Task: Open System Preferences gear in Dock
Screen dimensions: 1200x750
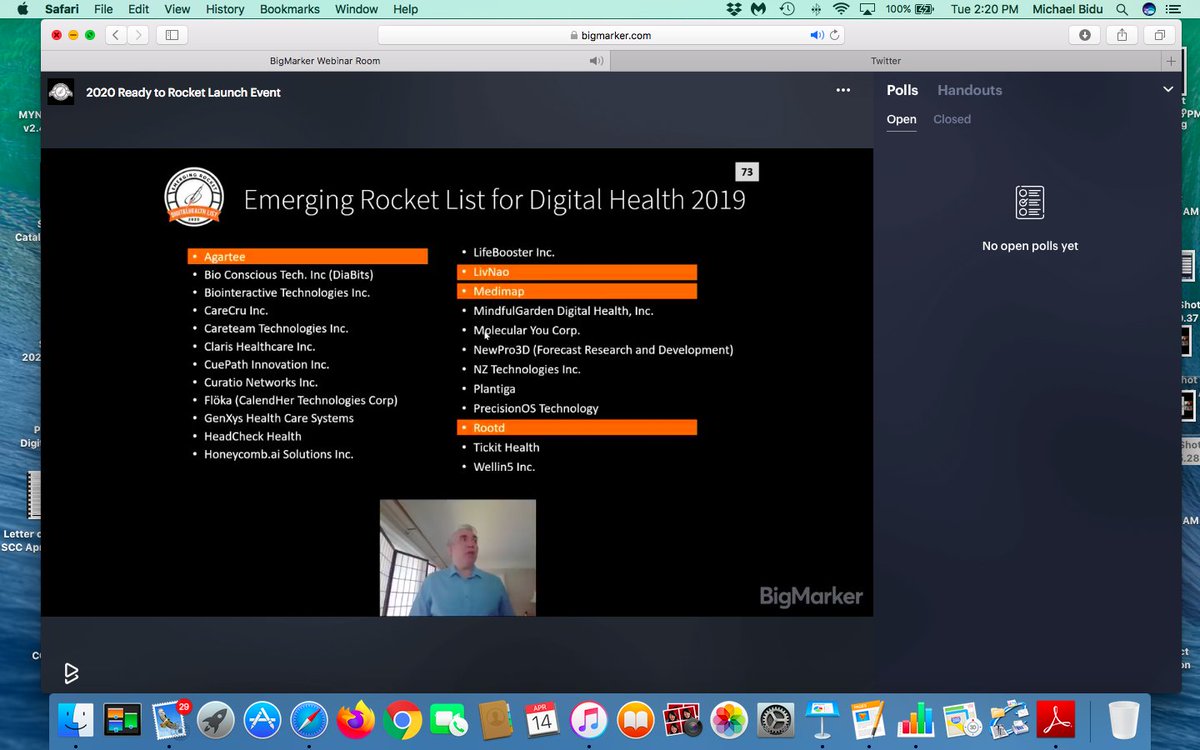Action: click(x=776, y=720)
